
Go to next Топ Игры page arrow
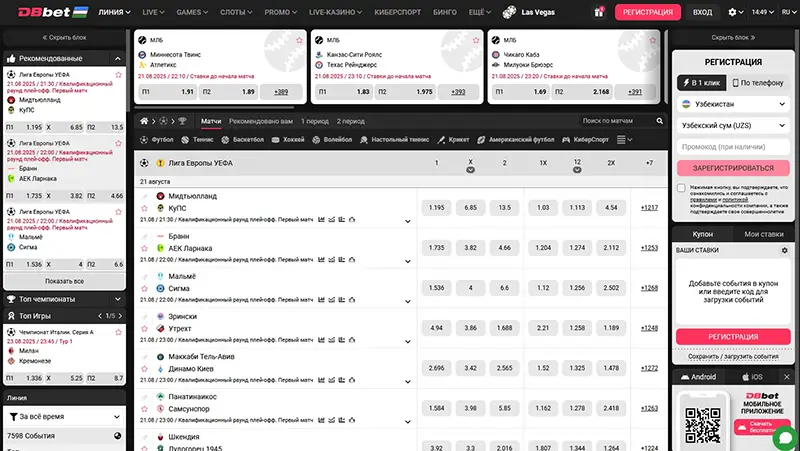[120, 316]
